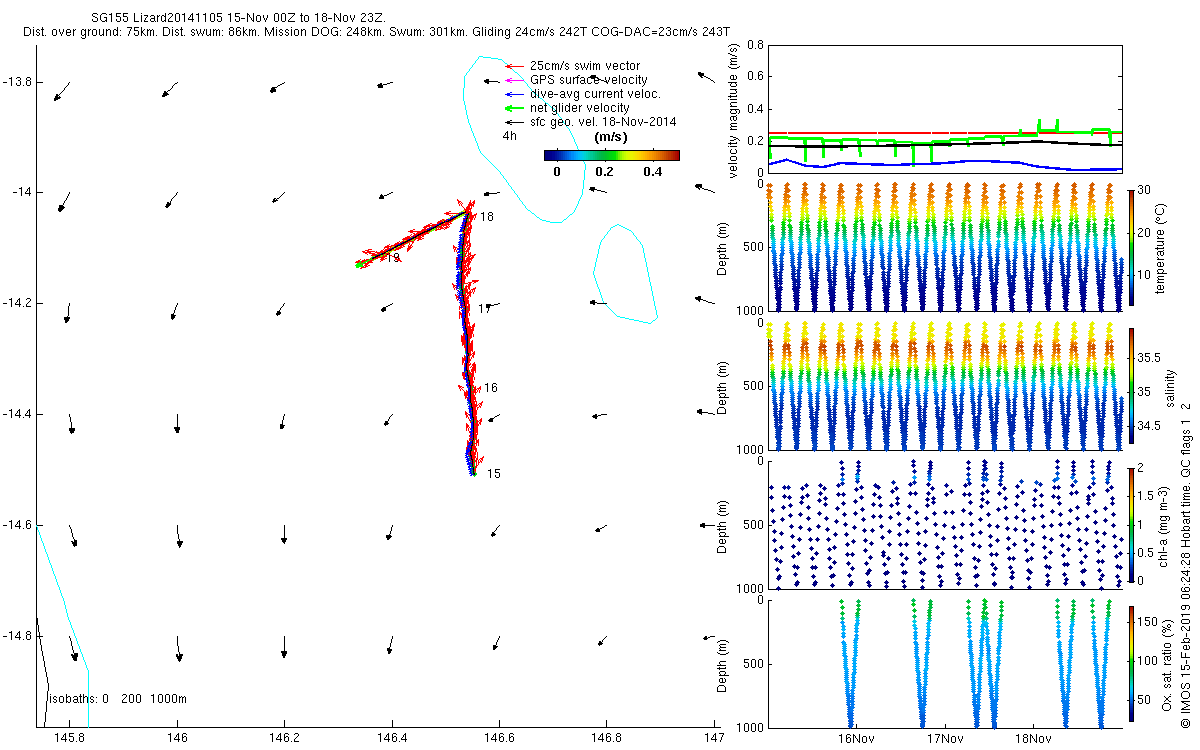Click the green track endpoint near label 19
The height and width of the screenshot is (750, 1200).
point(359,264)
